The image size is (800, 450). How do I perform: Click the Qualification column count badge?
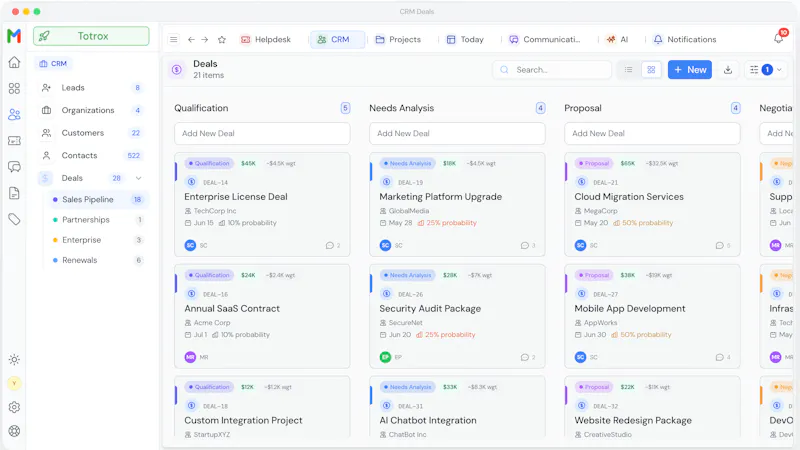[345, 108]
